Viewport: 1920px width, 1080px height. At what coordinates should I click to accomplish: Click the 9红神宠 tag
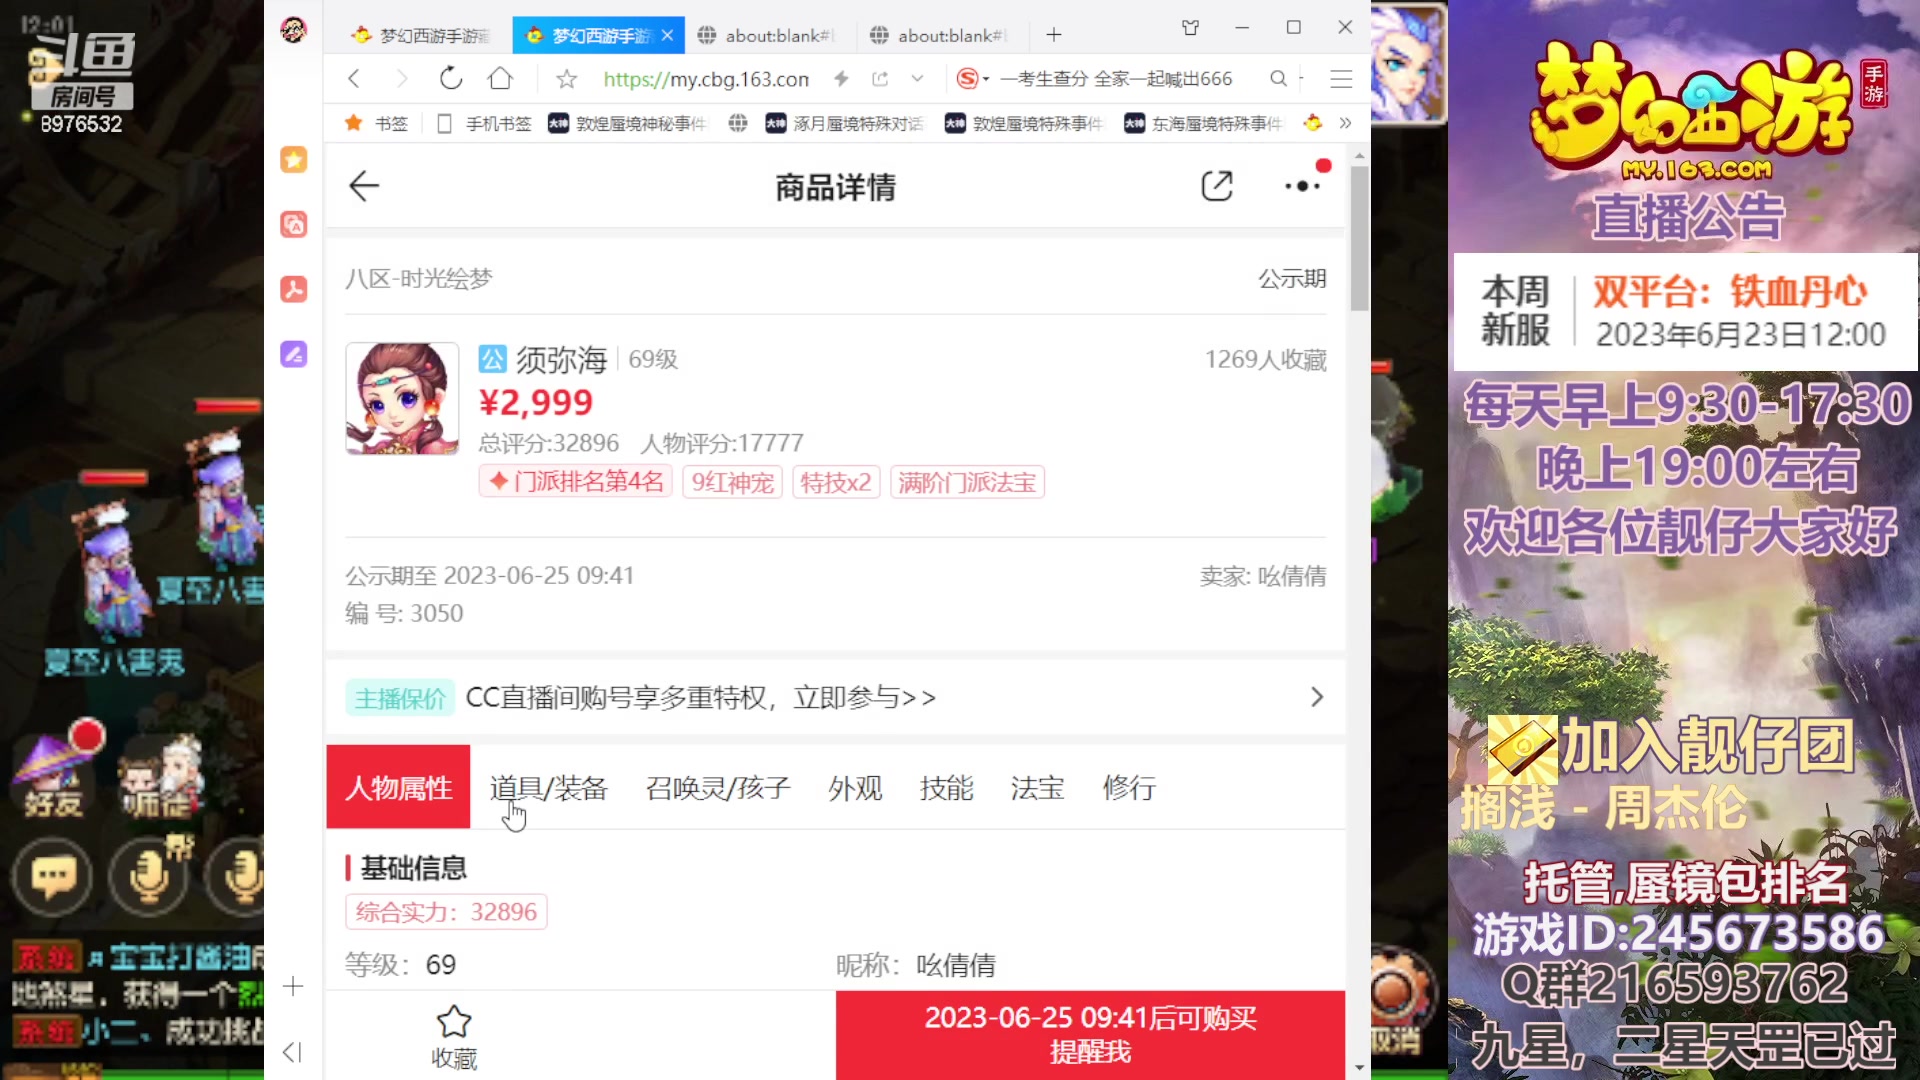tap(733, 482)
